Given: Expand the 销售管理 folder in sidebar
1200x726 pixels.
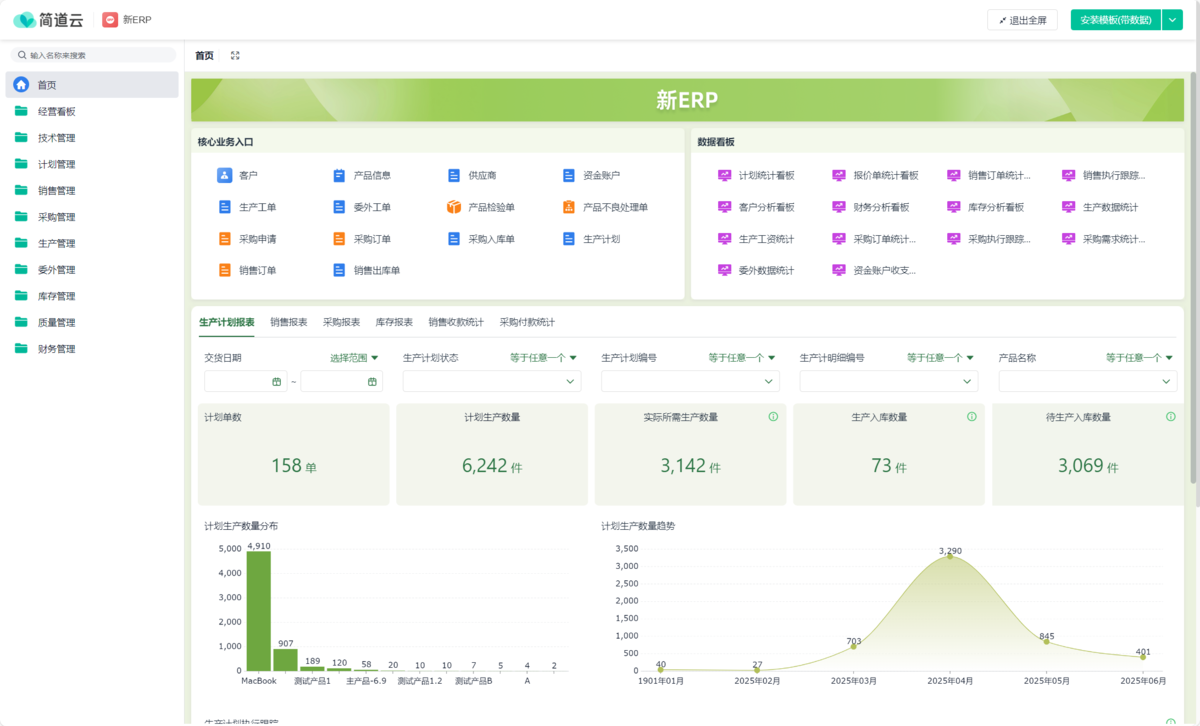Looking at the screenshot, I should click(57, 190).
